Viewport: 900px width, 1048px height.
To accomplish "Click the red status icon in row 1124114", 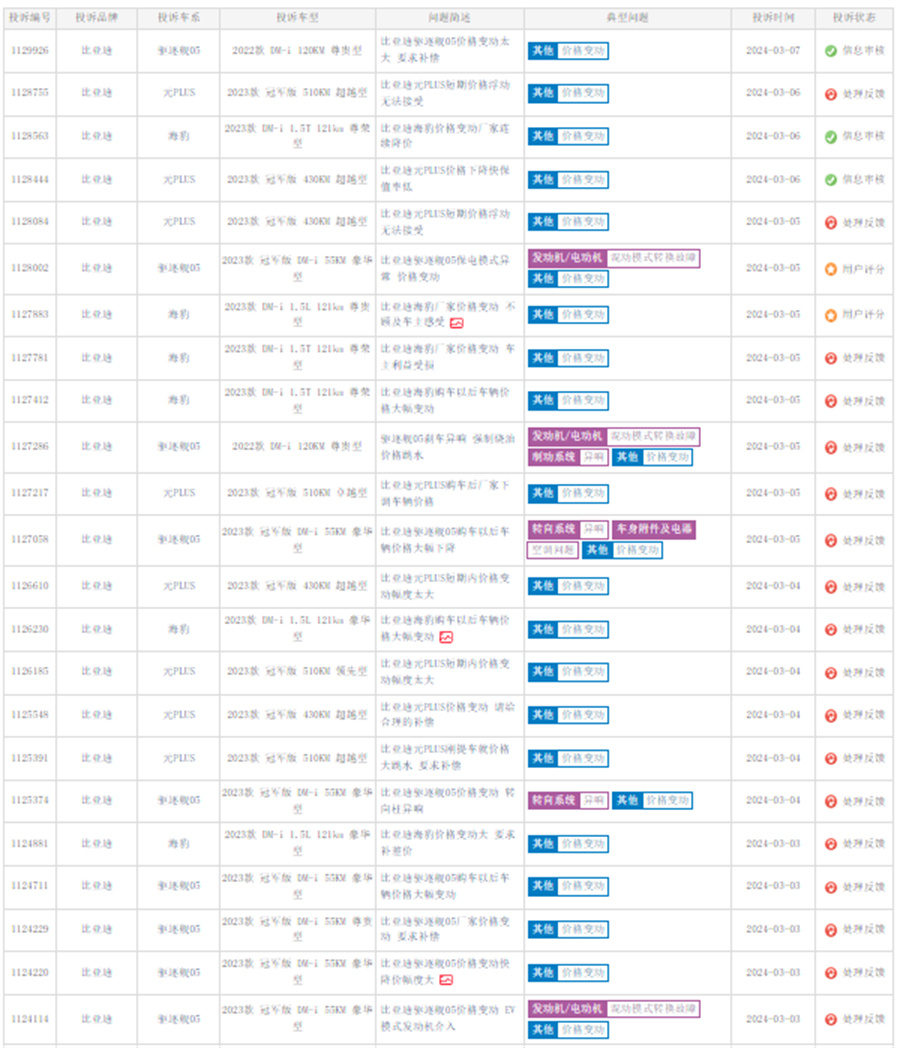I will (x=831, y=1019).
